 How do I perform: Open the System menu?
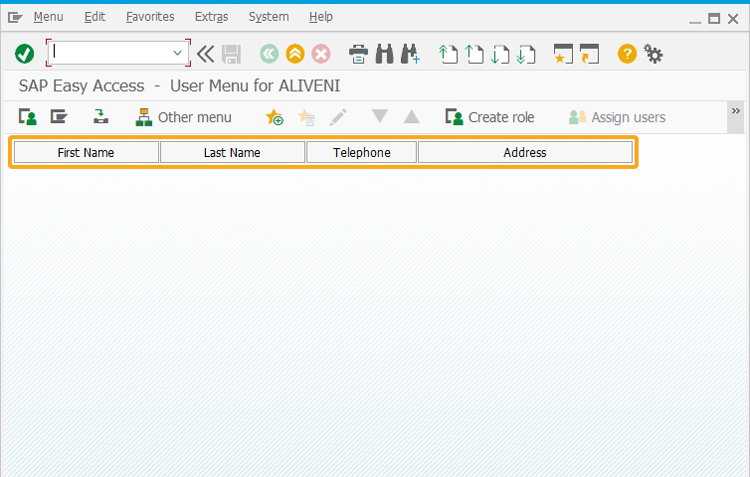click(x=269, y=17)
